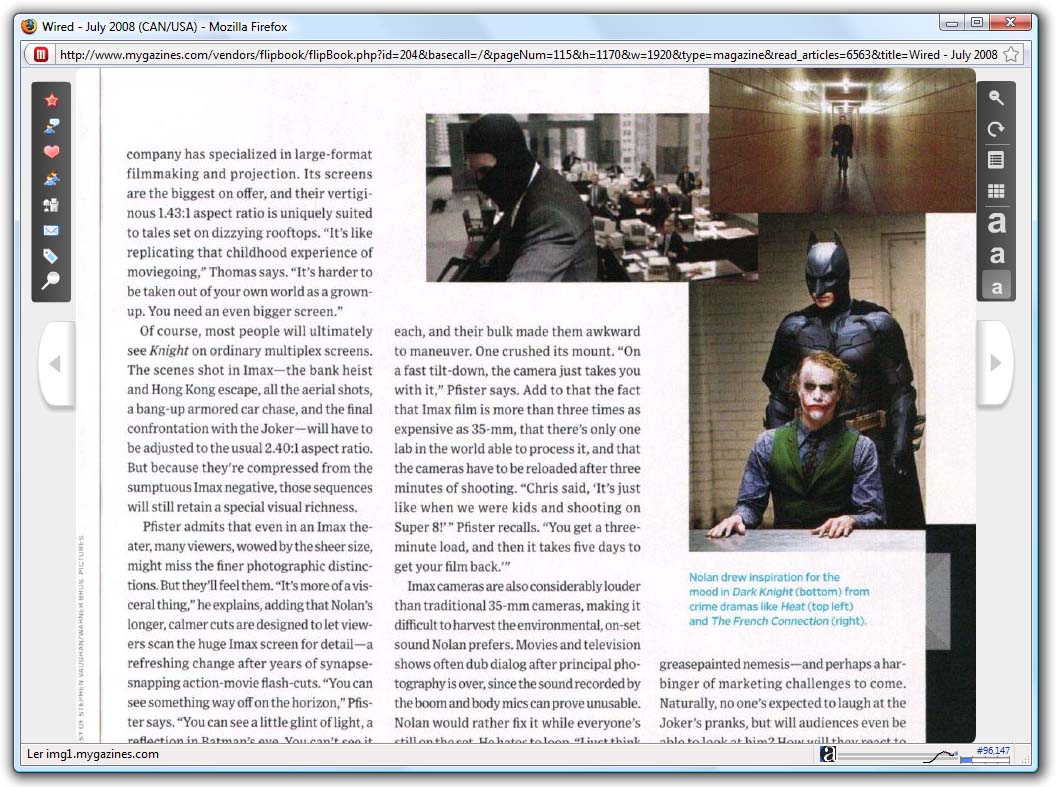Select the medium text size 'a'
Image resolution: width=1056 pixels, height=787 pixels.
point(997,254)
